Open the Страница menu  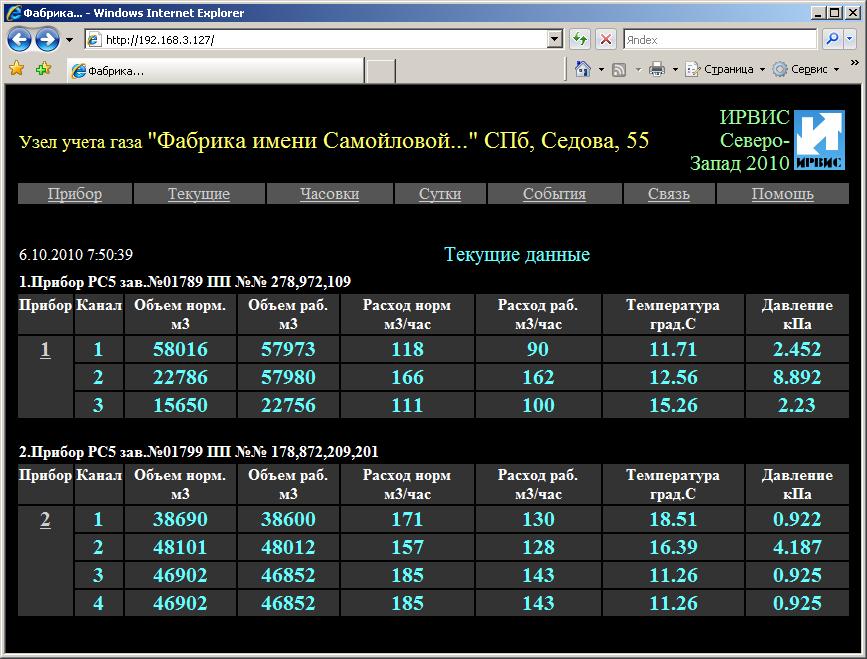[725, 69]
